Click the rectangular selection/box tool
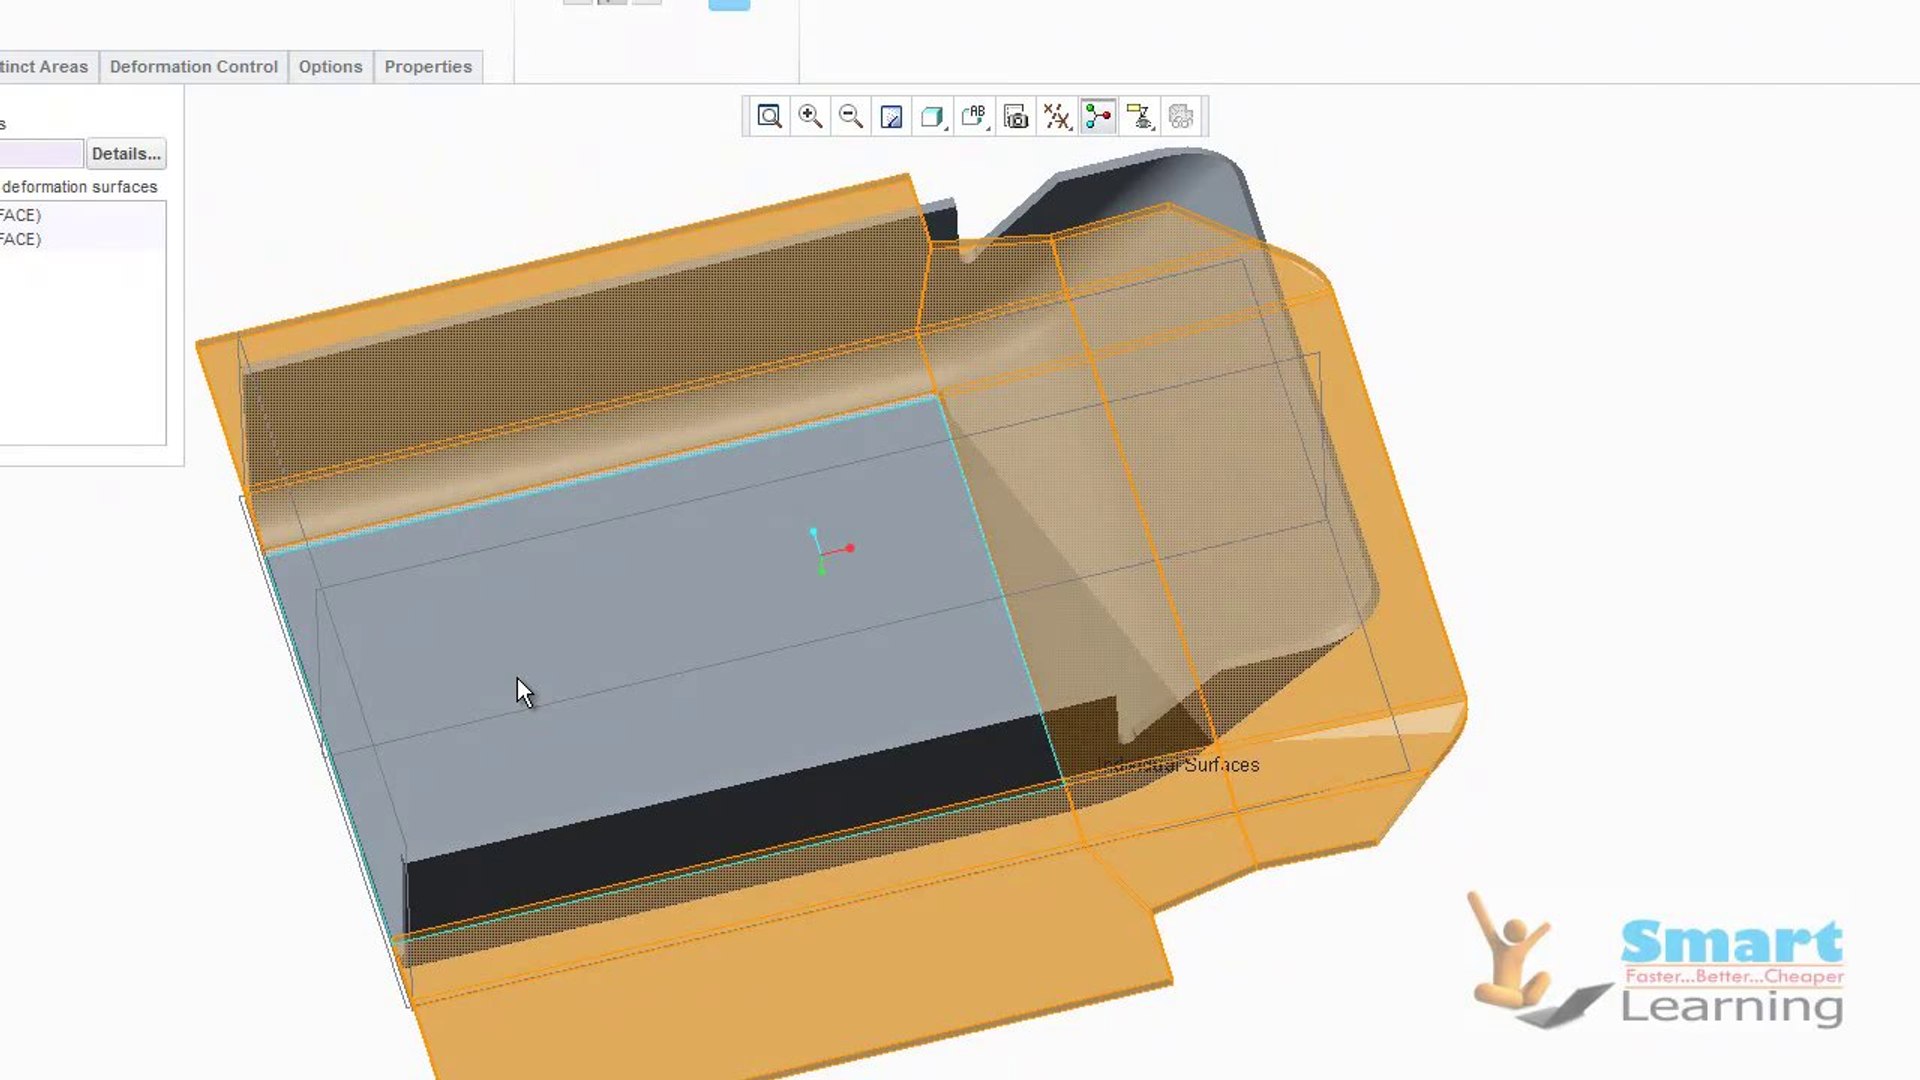 pos(893,117)
